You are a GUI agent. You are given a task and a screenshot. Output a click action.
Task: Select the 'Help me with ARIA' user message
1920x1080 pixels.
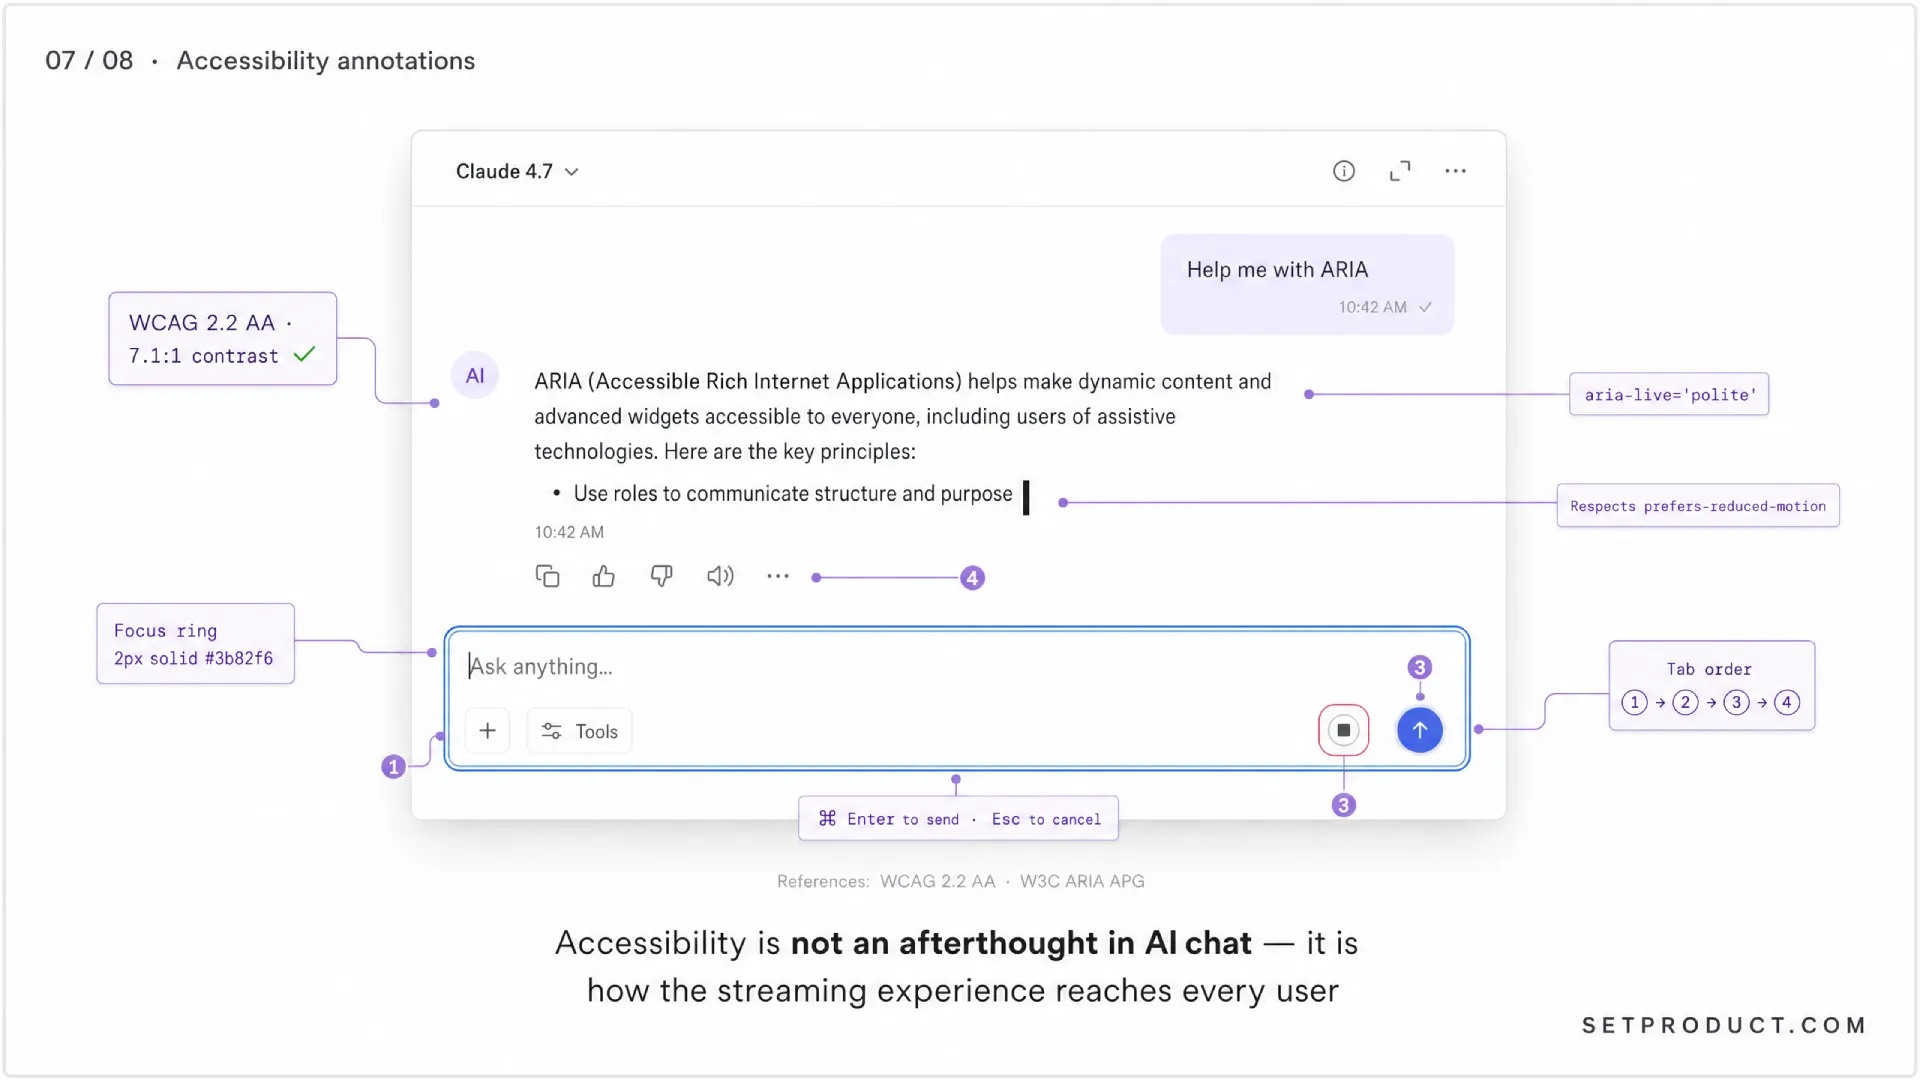tap(1307, 284)
